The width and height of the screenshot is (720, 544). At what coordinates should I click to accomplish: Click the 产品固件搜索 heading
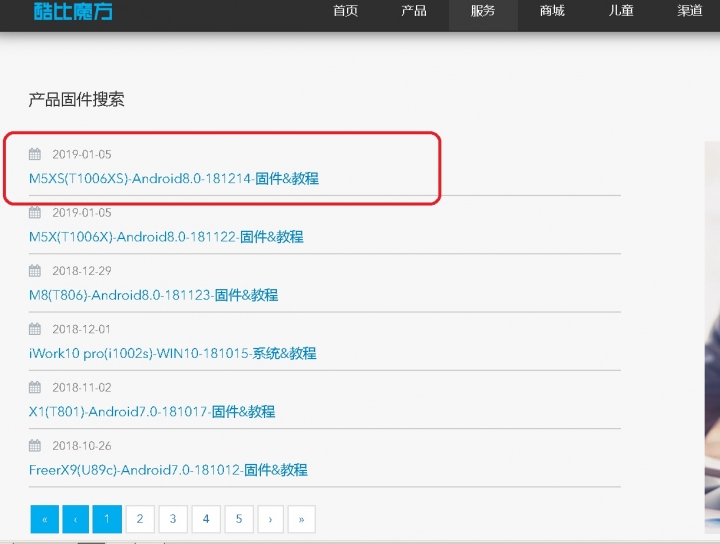pos(76,99)
